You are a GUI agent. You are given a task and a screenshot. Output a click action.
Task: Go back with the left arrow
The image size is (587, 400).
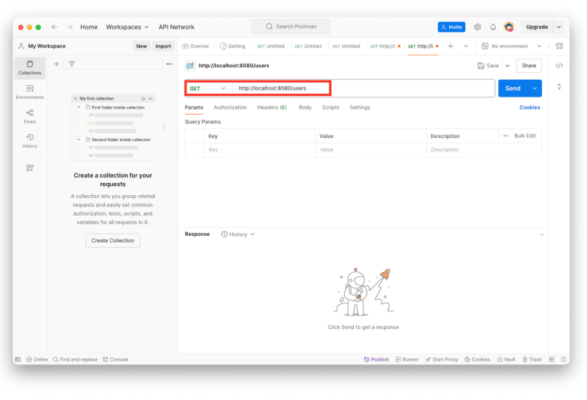pos(55,27)
